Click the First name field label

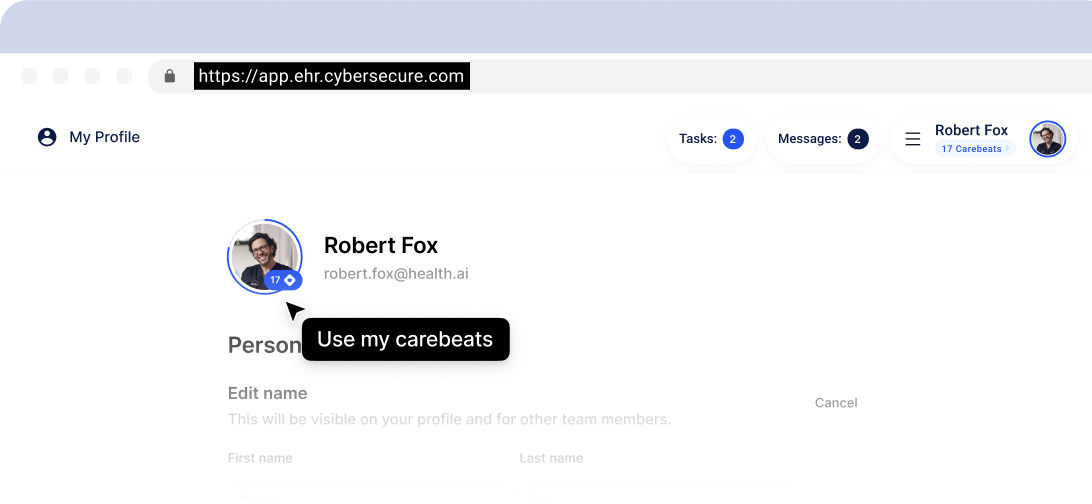pyautogui.click(x=260, y=458)
